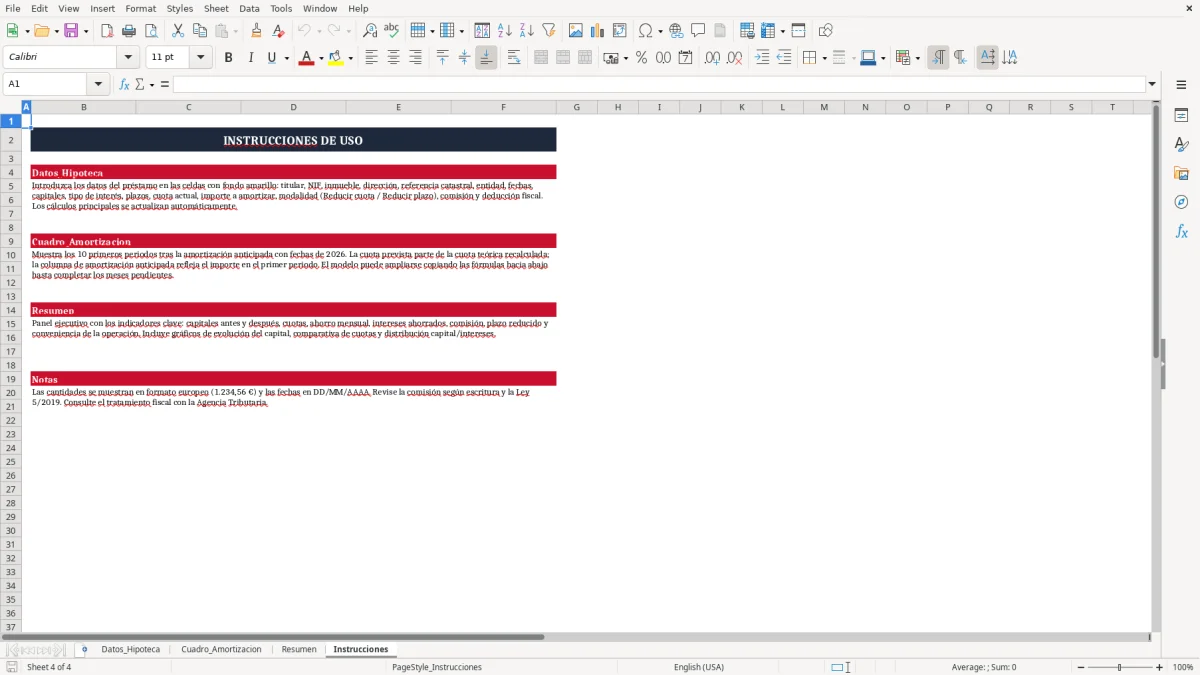Switch to the Cuadro_Amortizacion sheet tab

221,649
